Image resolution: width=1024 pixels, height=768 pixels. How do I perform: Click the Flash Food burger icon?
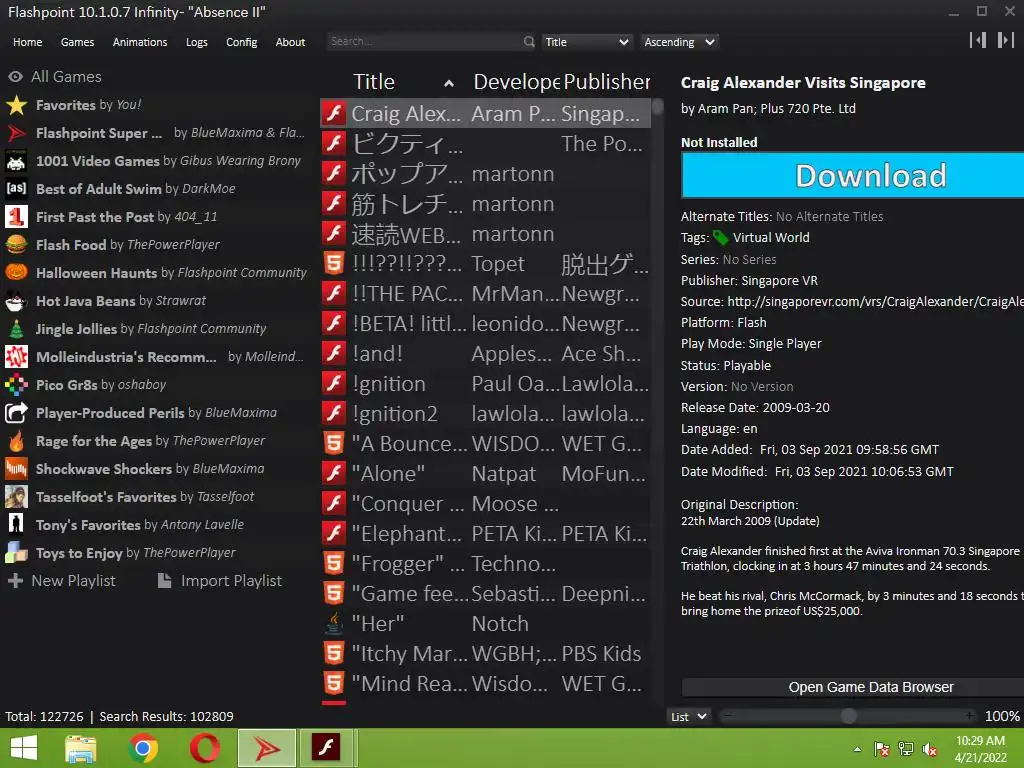(16, 245)
